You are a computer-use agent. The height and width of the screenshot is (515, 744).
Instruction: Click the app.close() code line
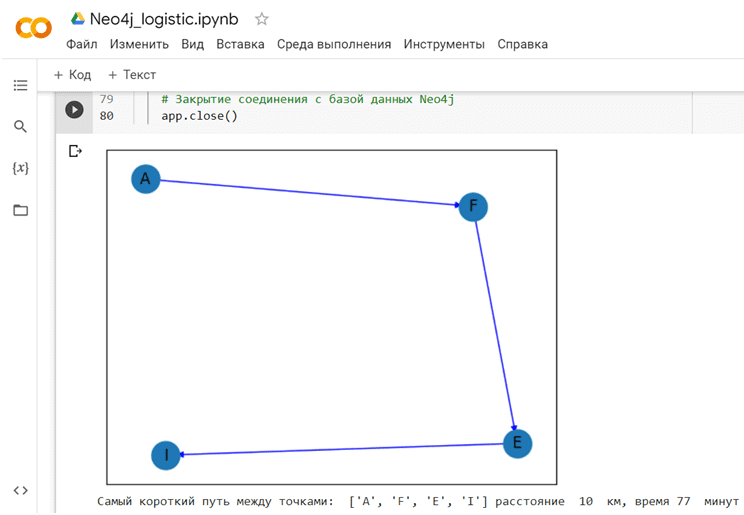pyautogui.click(x=199, y=116)
